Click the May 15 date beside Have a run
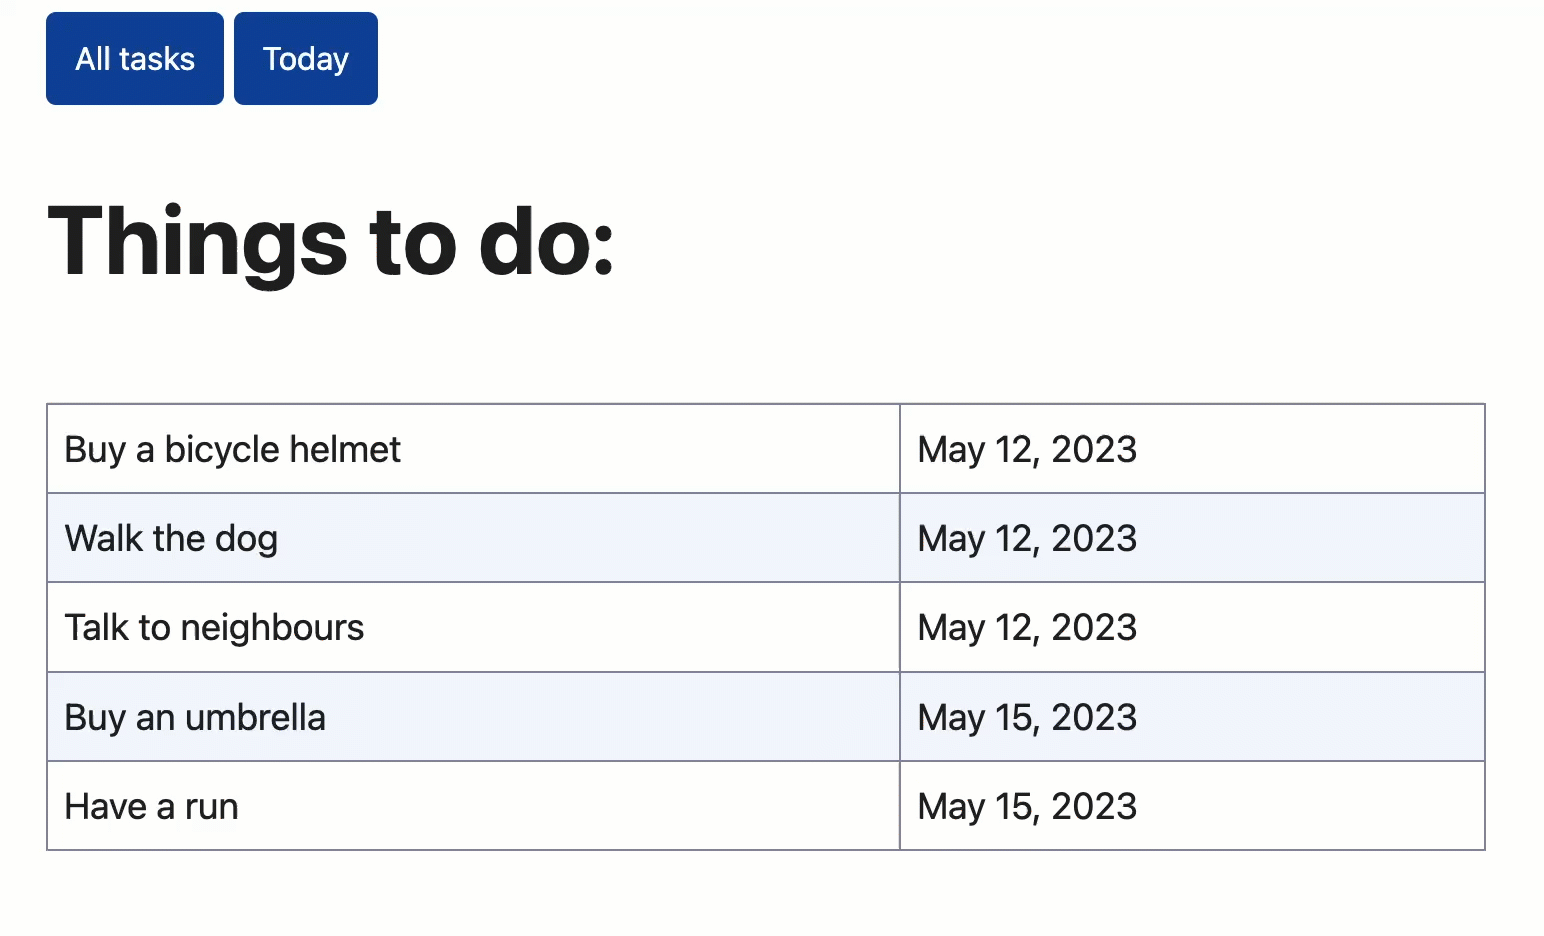The width and height of the screenshot is (1544, 936). (1027, 805)
